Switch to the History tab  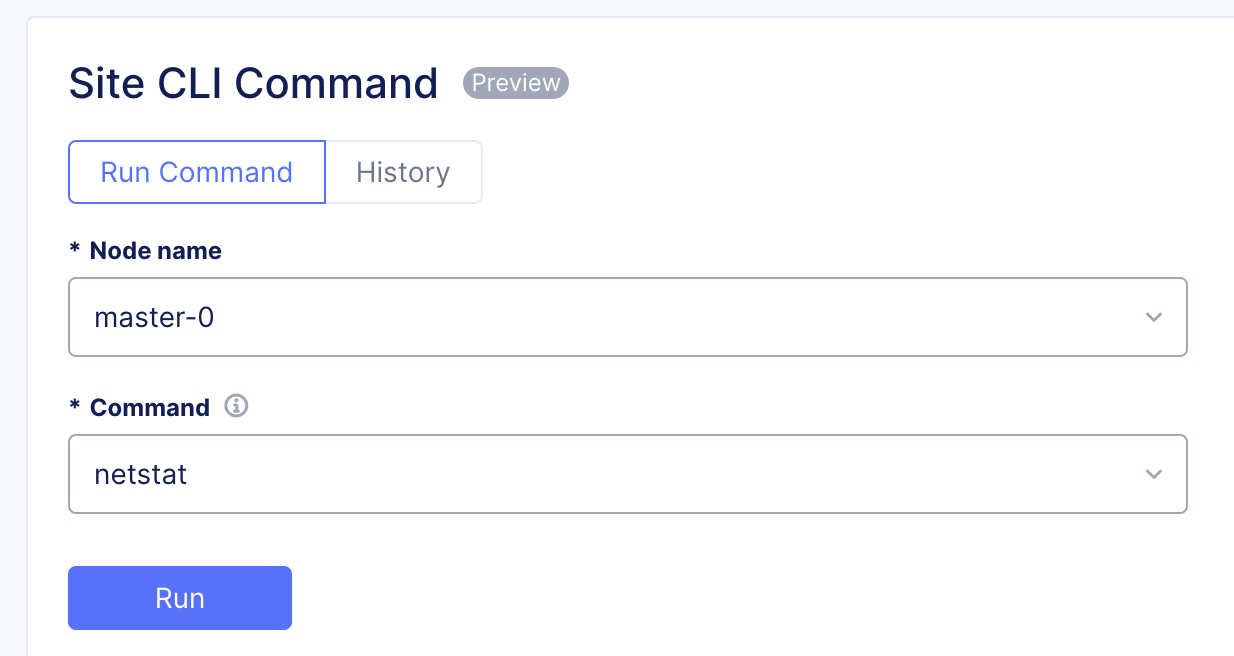click(x=403, y=172)
